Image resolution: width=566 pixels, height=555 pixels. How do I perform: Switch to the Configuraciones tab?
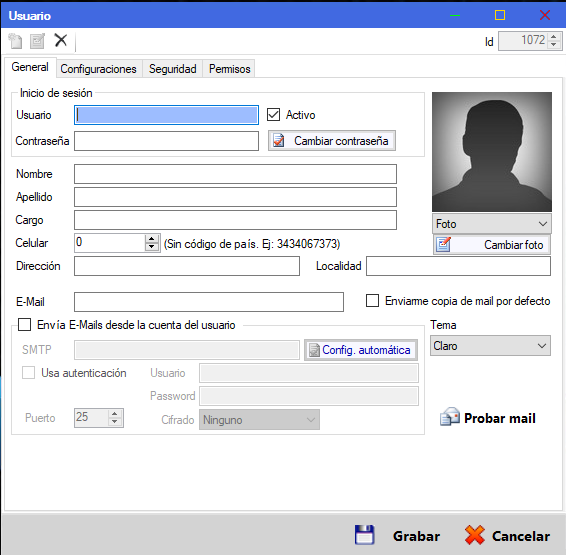[99, 69]
